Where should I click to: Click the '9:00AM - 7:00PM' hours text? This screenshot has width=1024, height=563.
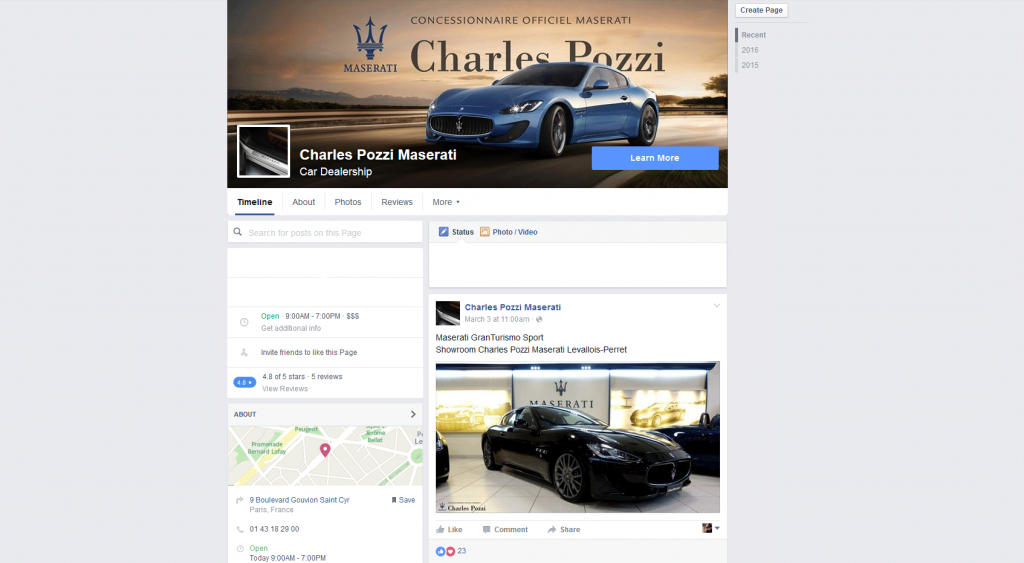pyautogui.click(x=313, y=316)
